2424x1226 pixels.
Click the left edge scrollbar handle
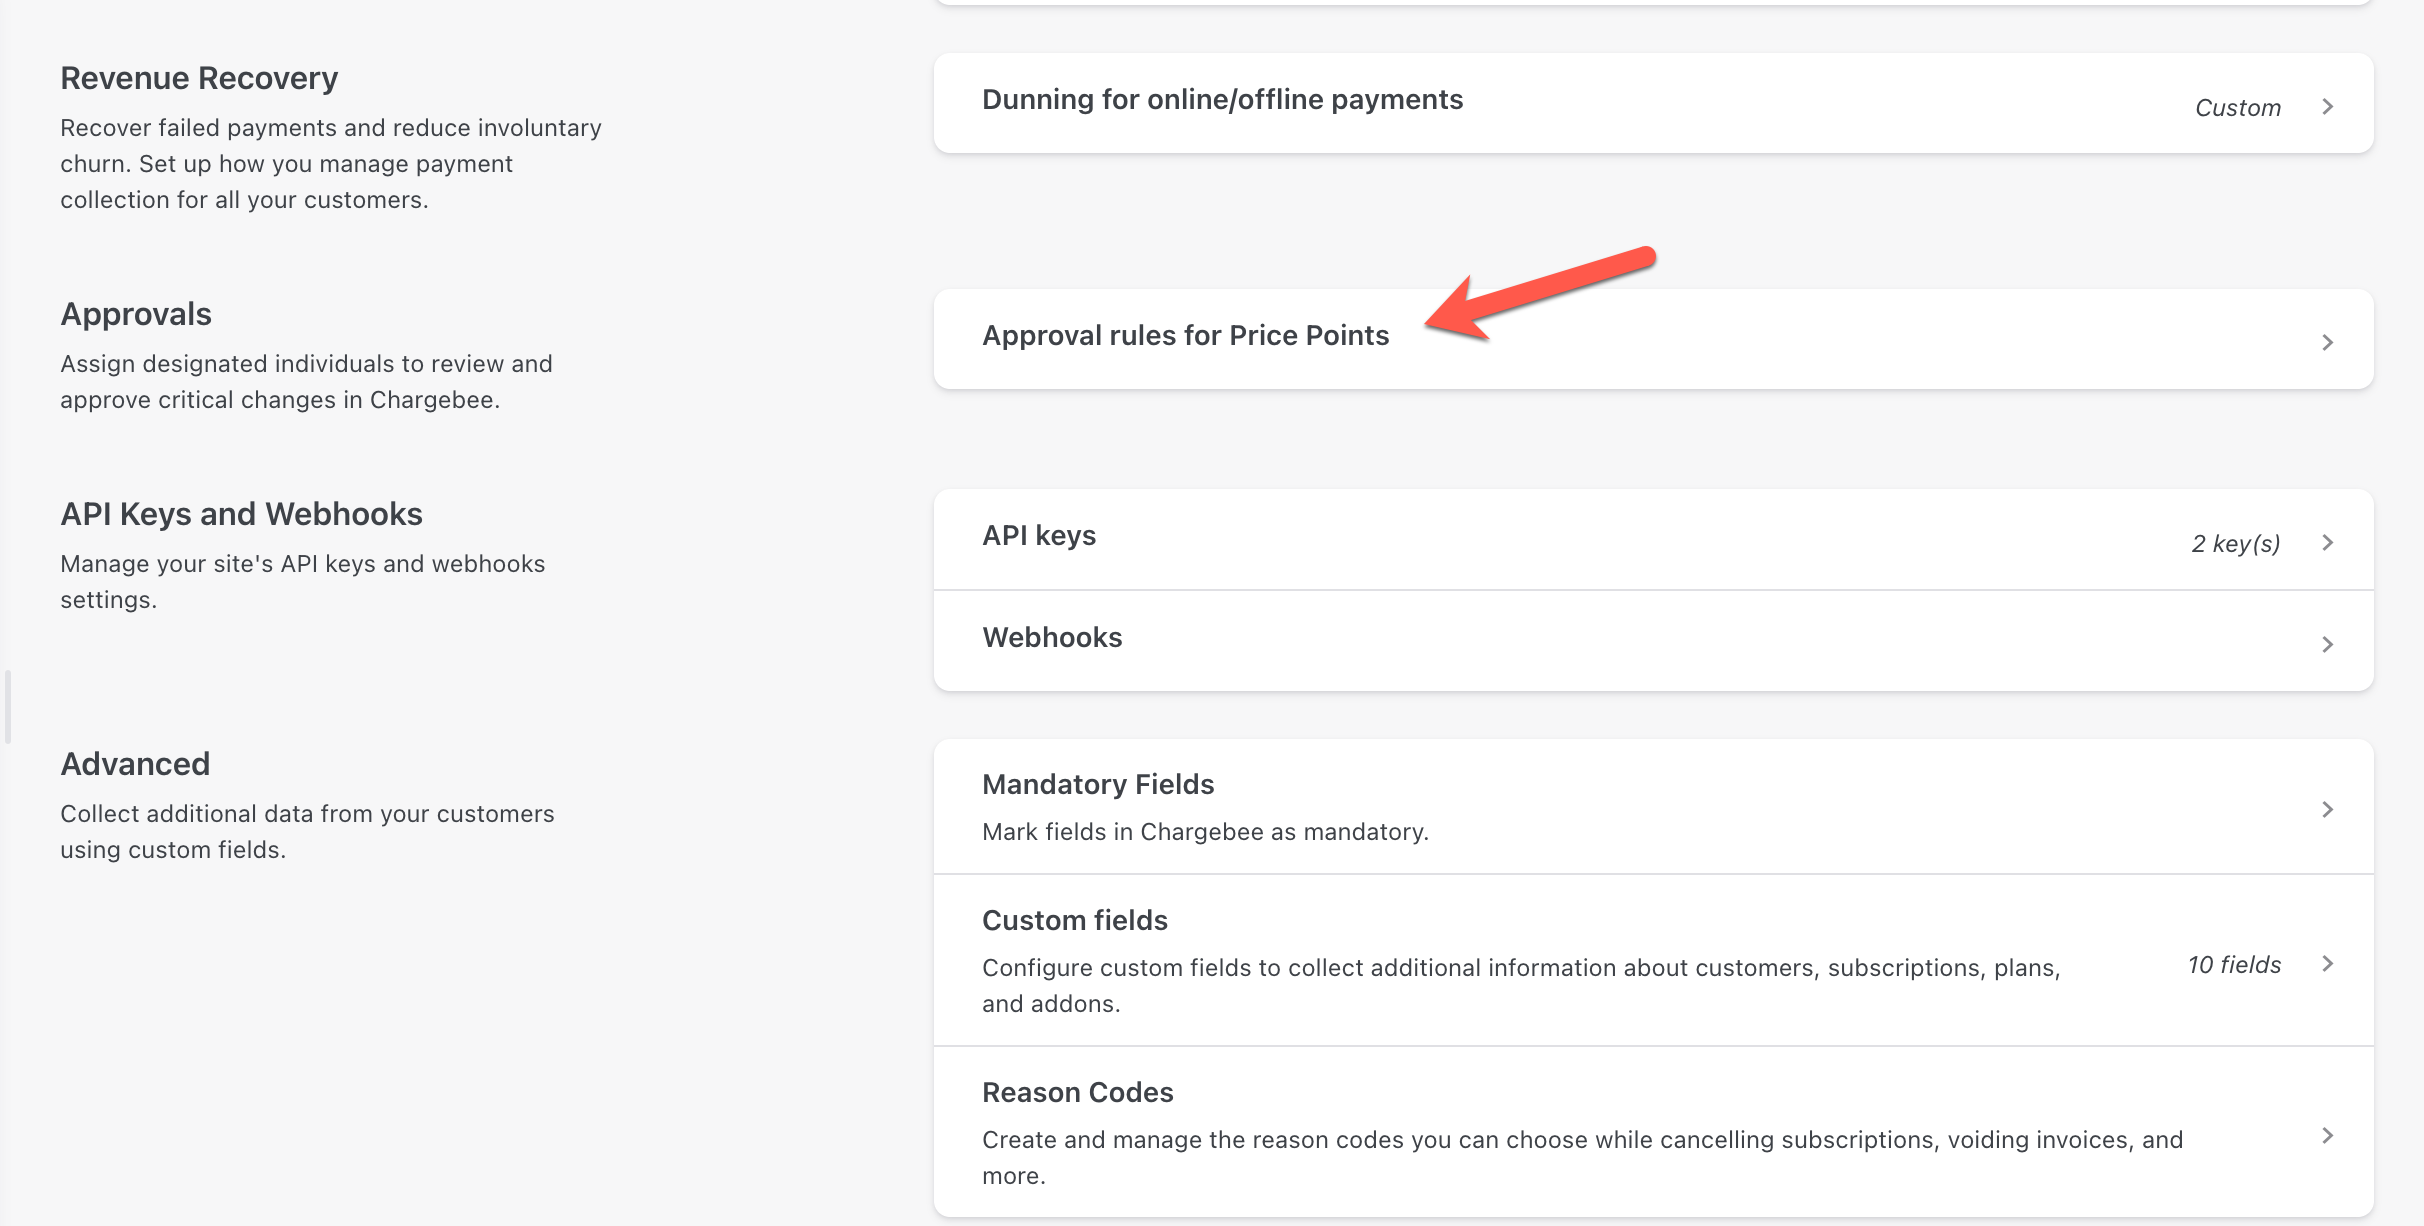pos(8,706)
